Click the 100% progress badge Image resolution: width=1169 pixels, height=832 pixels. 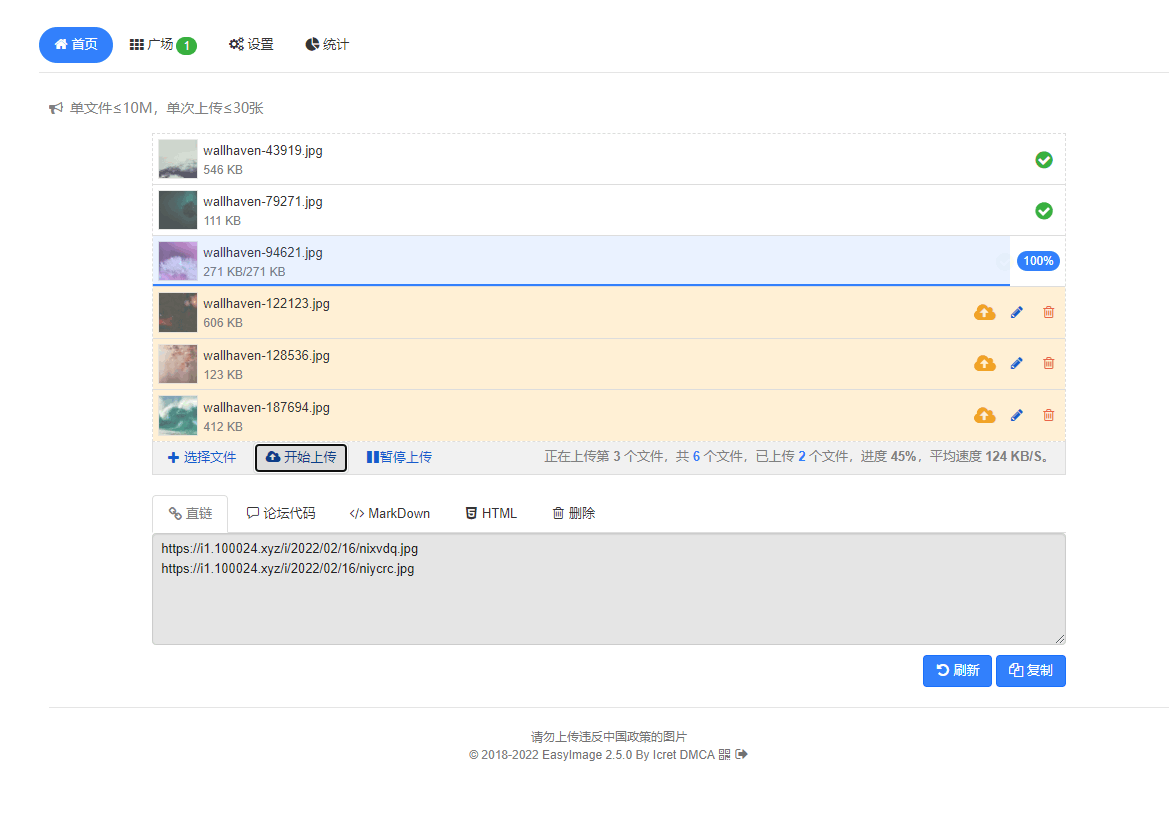coord(1038,261)
